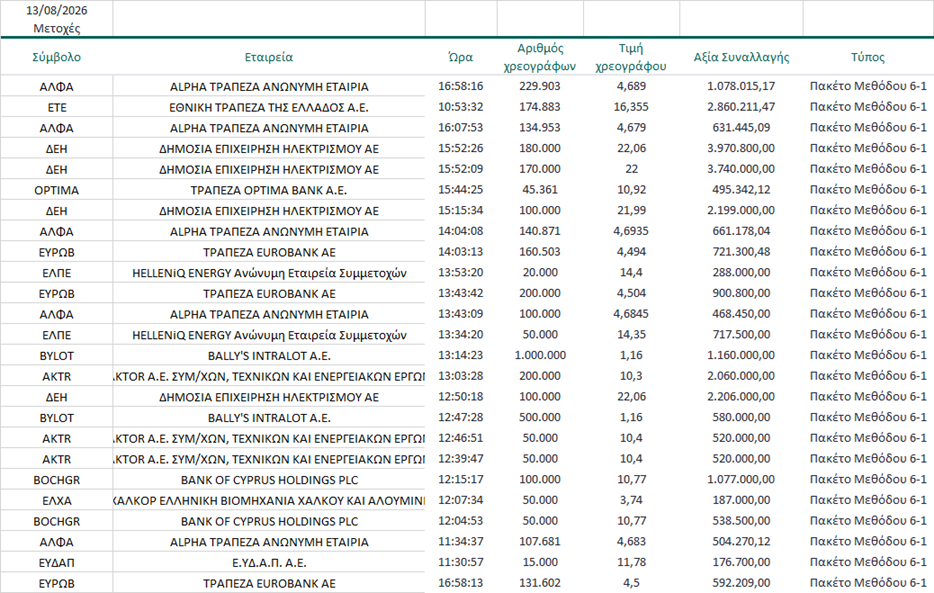This screenshot has height=593, width=934.
Task: Click the Τύπος column header
Action: point(868,57)
